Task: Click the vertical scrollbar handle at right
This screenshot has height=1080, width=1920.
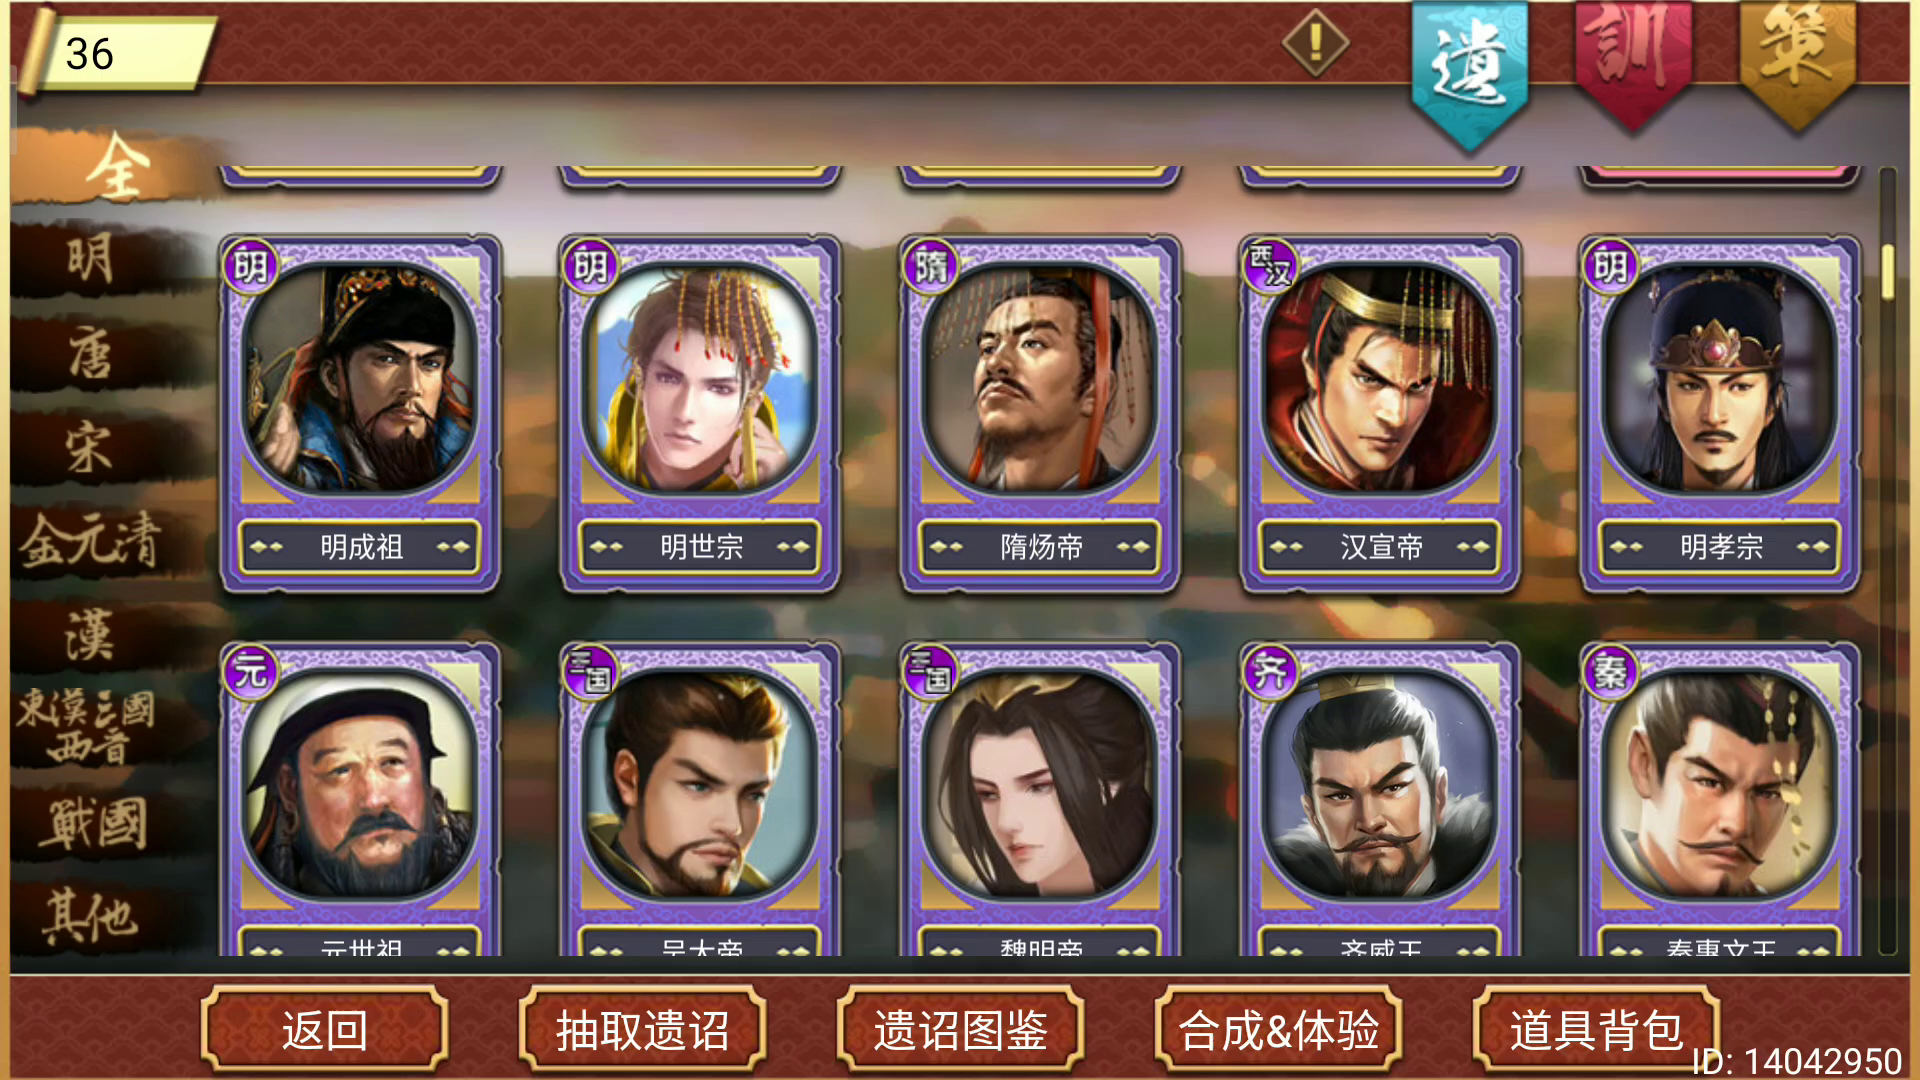Action: pyautogui.click(x=1888, y=270)
